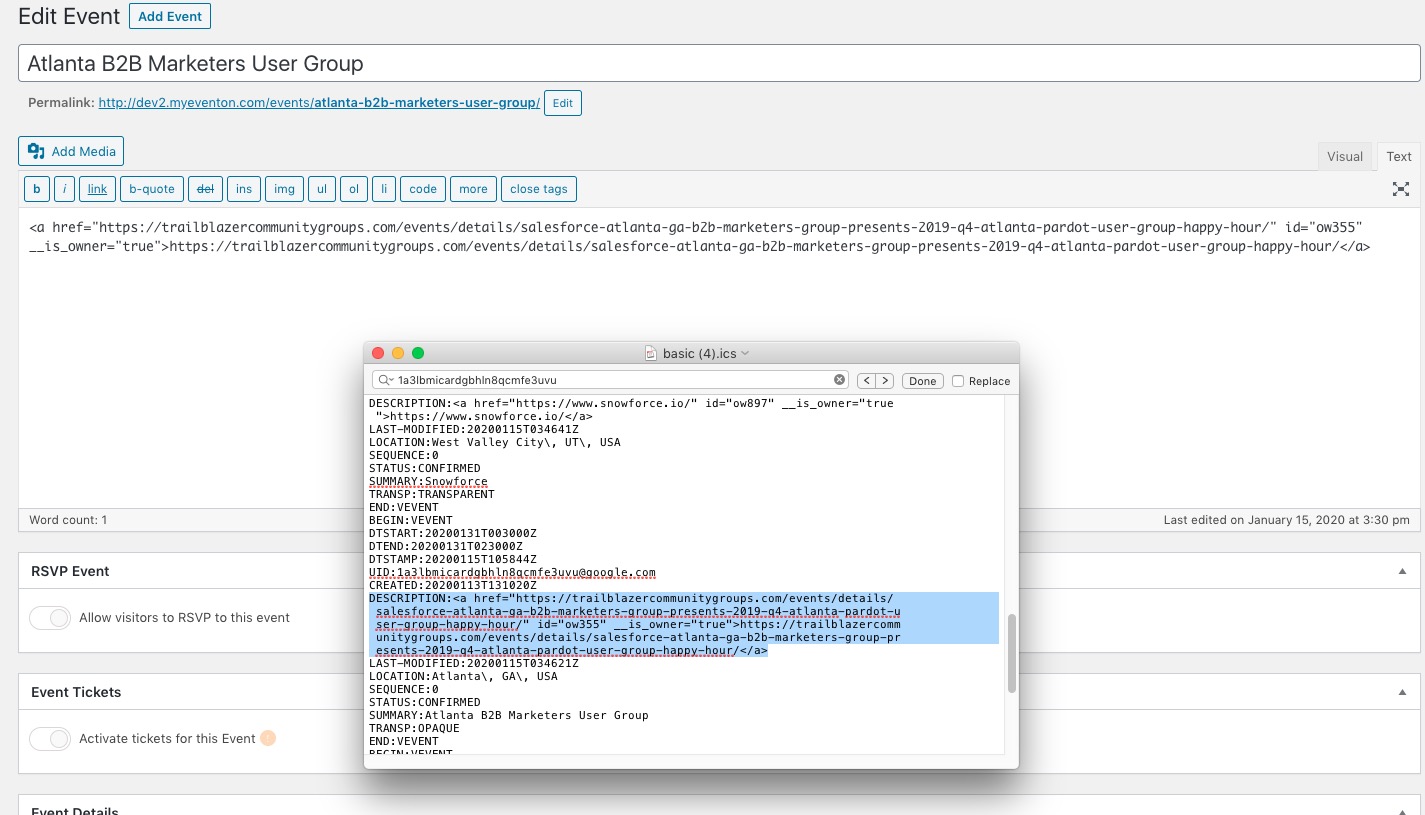Insert bold tag with b button
The height and width of the screenshot is (815, 1425).
pyautogui.click(x=37, y=189)
